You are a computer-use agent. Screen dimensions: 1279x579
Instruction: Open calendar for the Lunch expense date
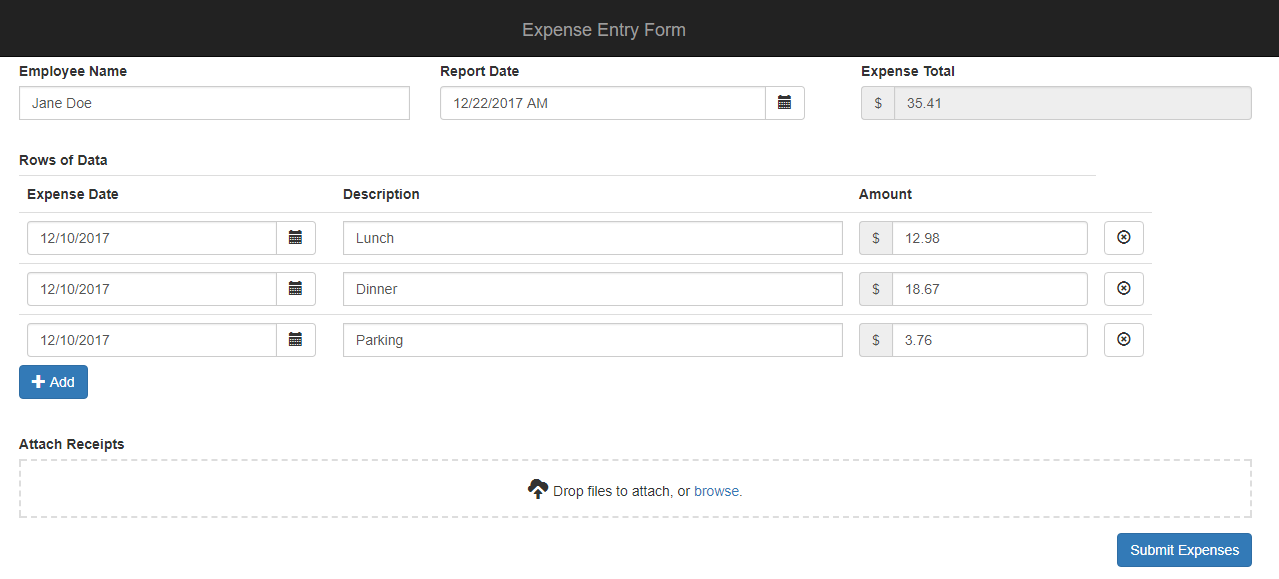295,238
